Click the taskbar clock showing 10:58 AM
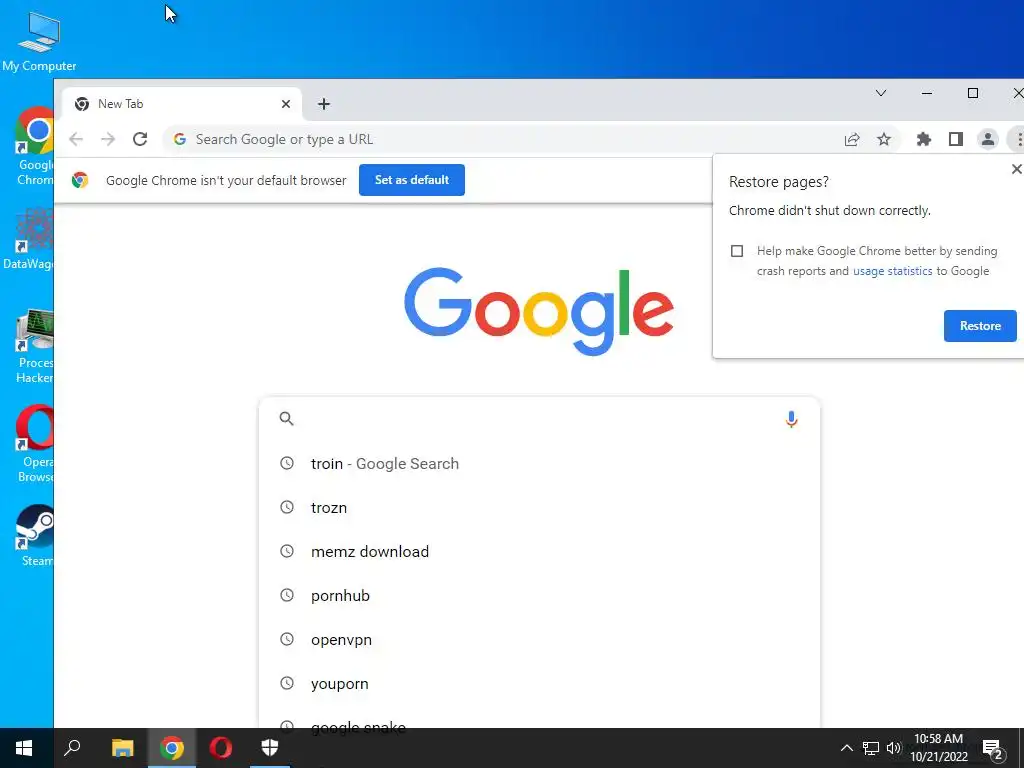 pos(938,748)
